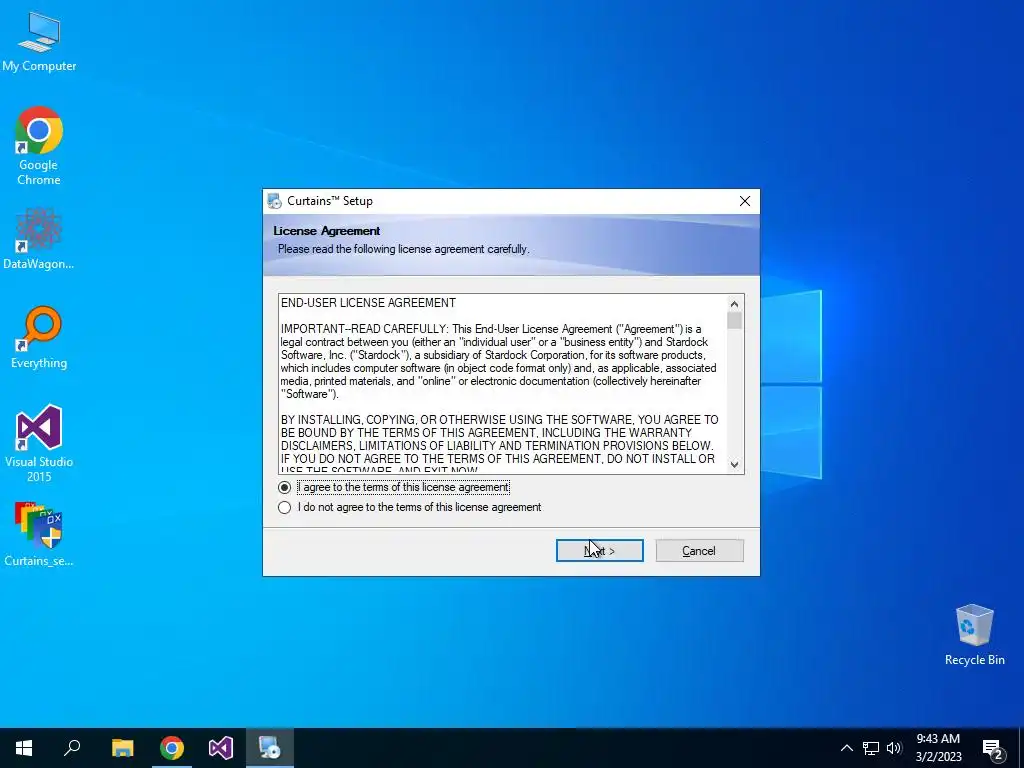Screen dimensions: 1024x768
Task: Click the END-USER LICENSE AGREEMENT heading text
Action: (368, 303)
